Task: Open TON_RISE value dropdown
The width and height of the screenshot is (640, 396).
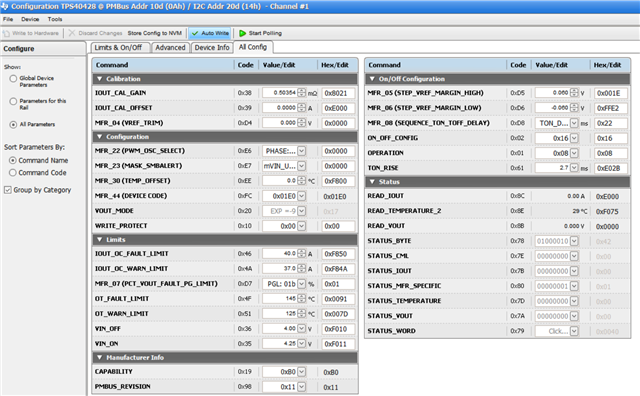Action: pyautogui.click(x=574, y=168)
